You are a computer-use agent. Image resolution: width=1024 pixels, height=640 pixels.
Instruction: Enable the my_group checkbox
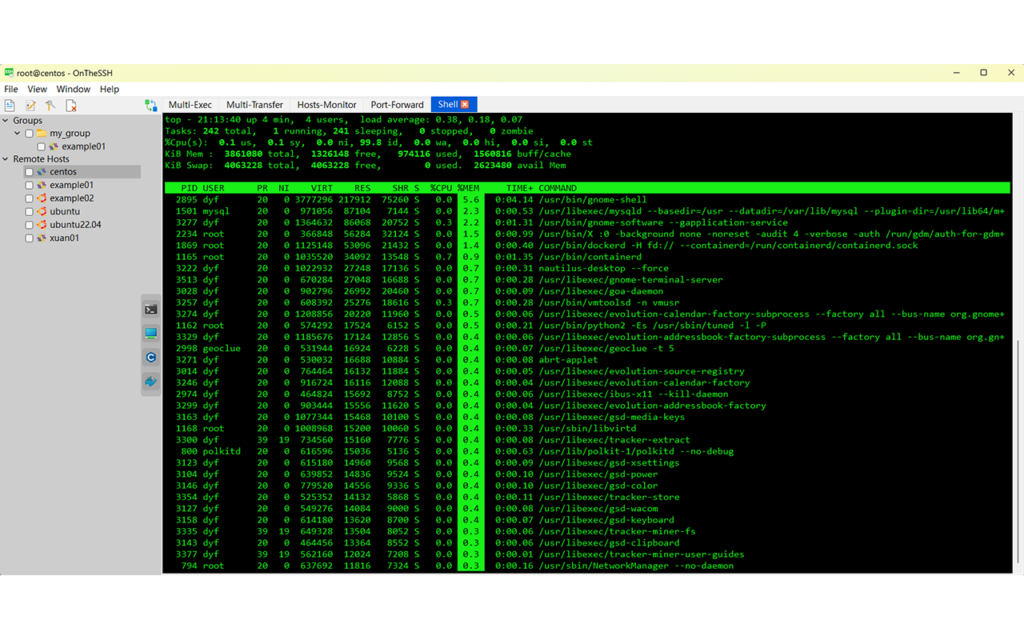[28, 132]
